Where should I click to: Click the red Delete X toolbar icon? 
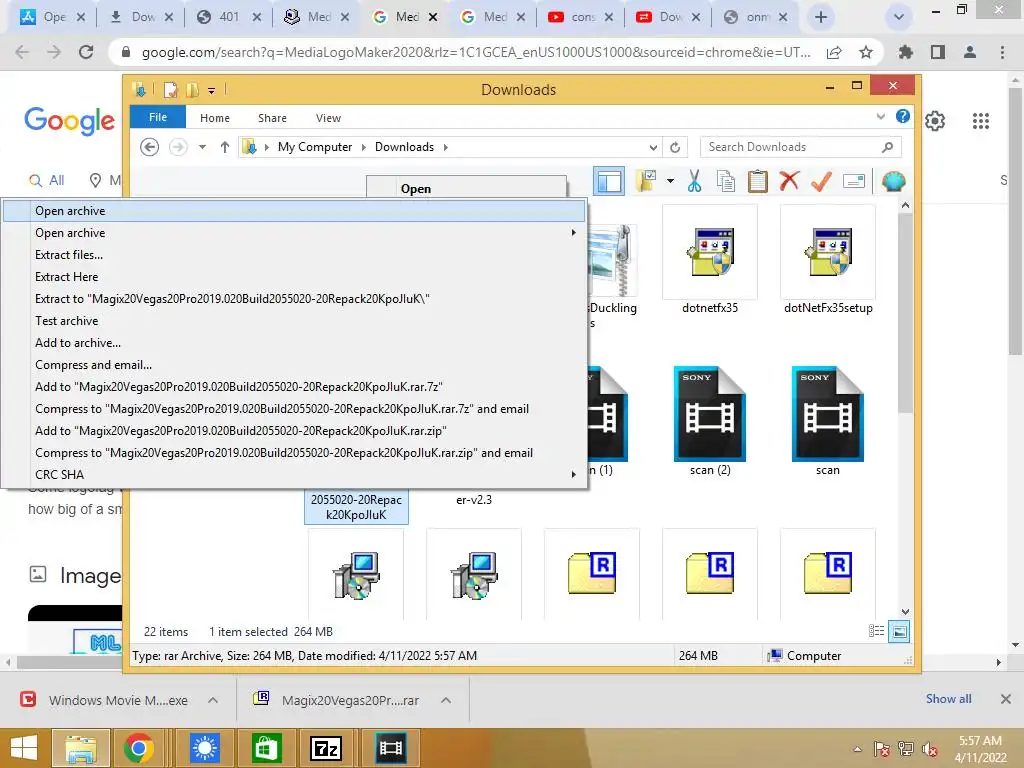[x=789, y=180]
